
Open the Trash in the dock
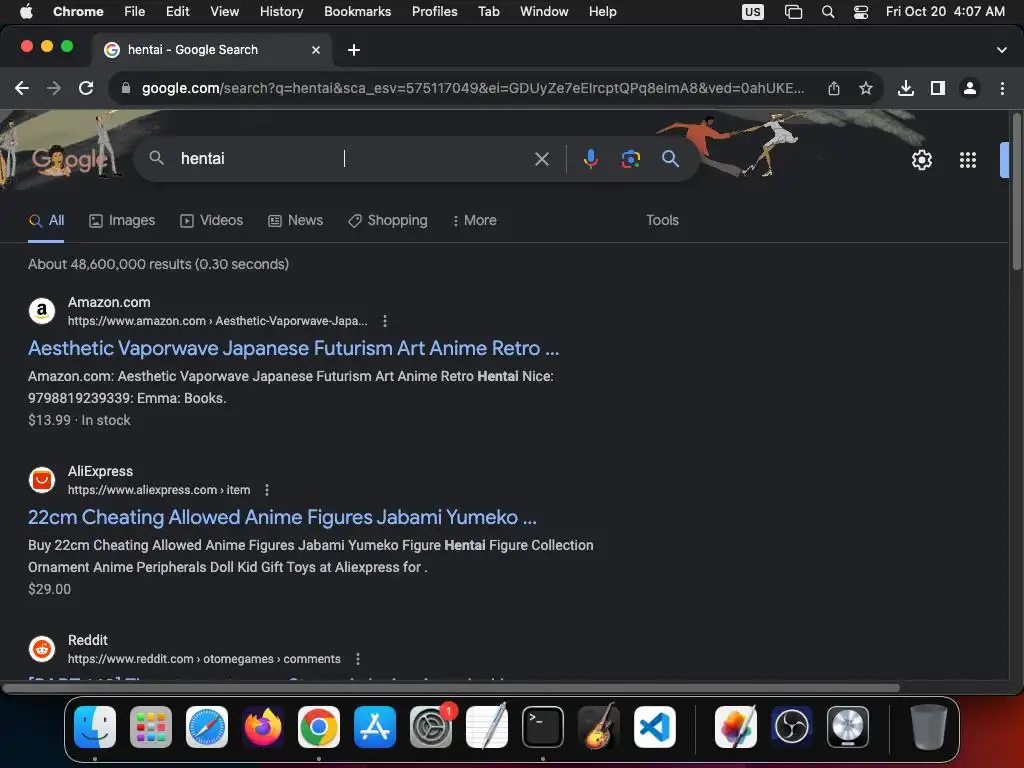pos(928,727)
